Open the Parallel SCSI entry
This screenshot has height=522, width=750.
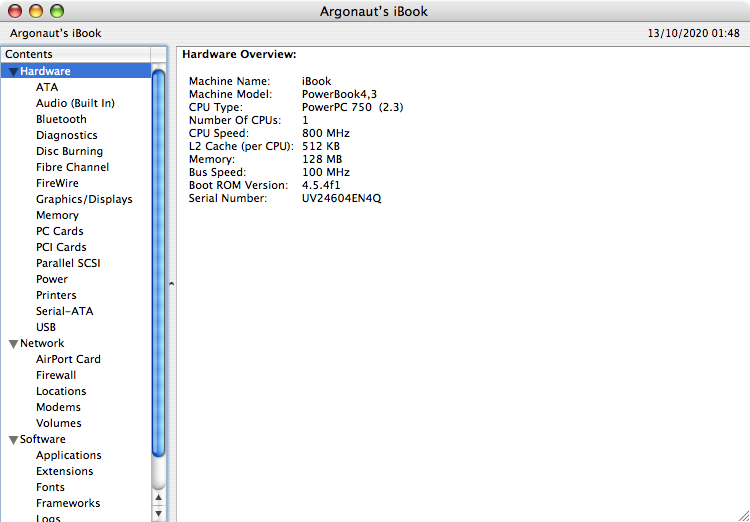[x=68, y=263]
